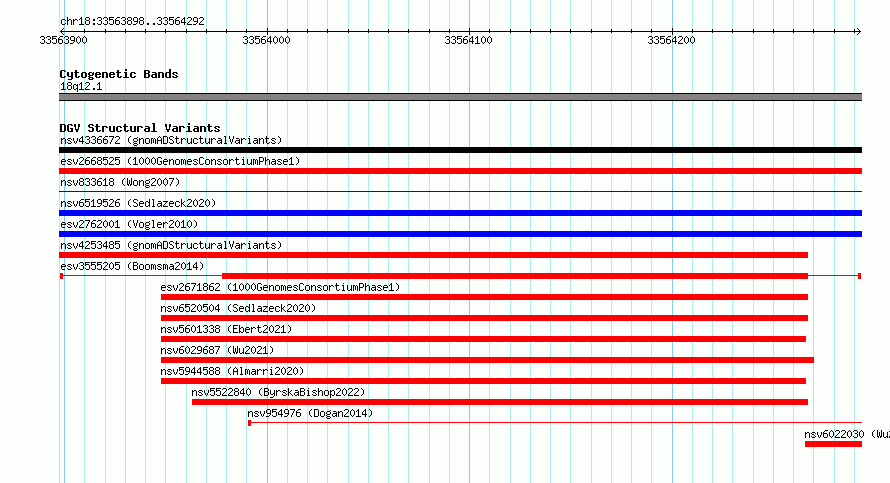890x483 pixels.
Task: Click ruler position 33564000
Action: (x=266, y=40)
